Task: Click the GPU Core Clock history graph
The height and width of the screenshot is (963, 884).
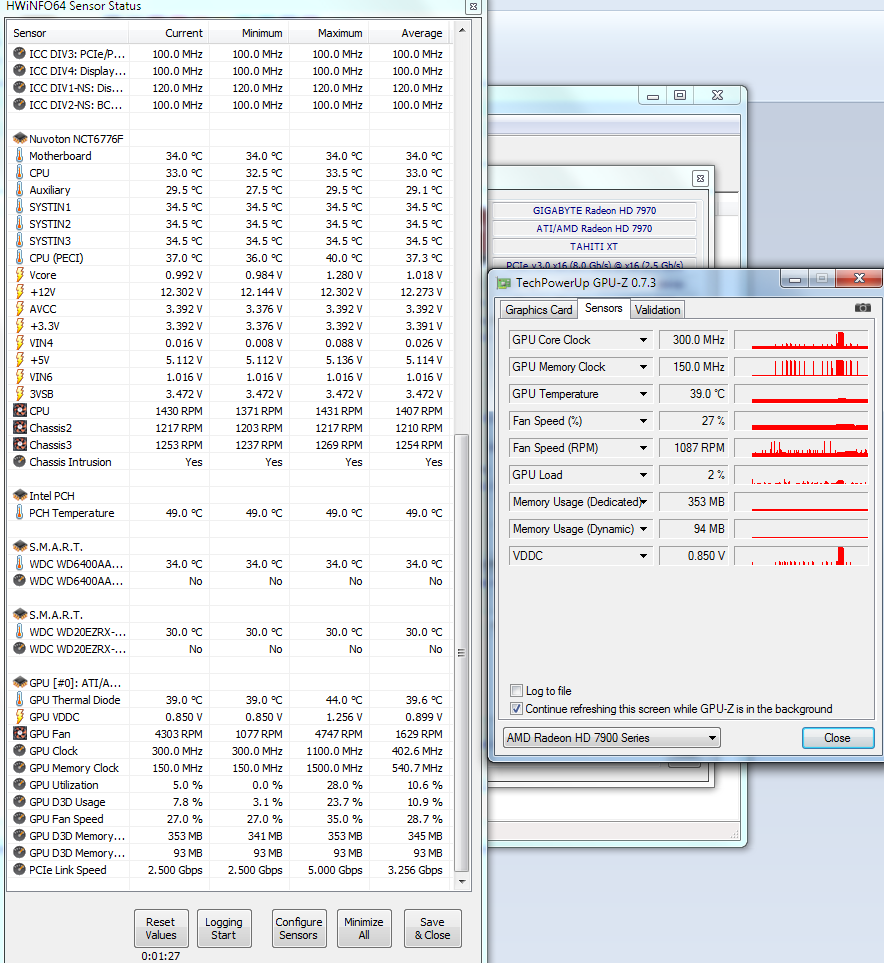Action: point(801,340)
